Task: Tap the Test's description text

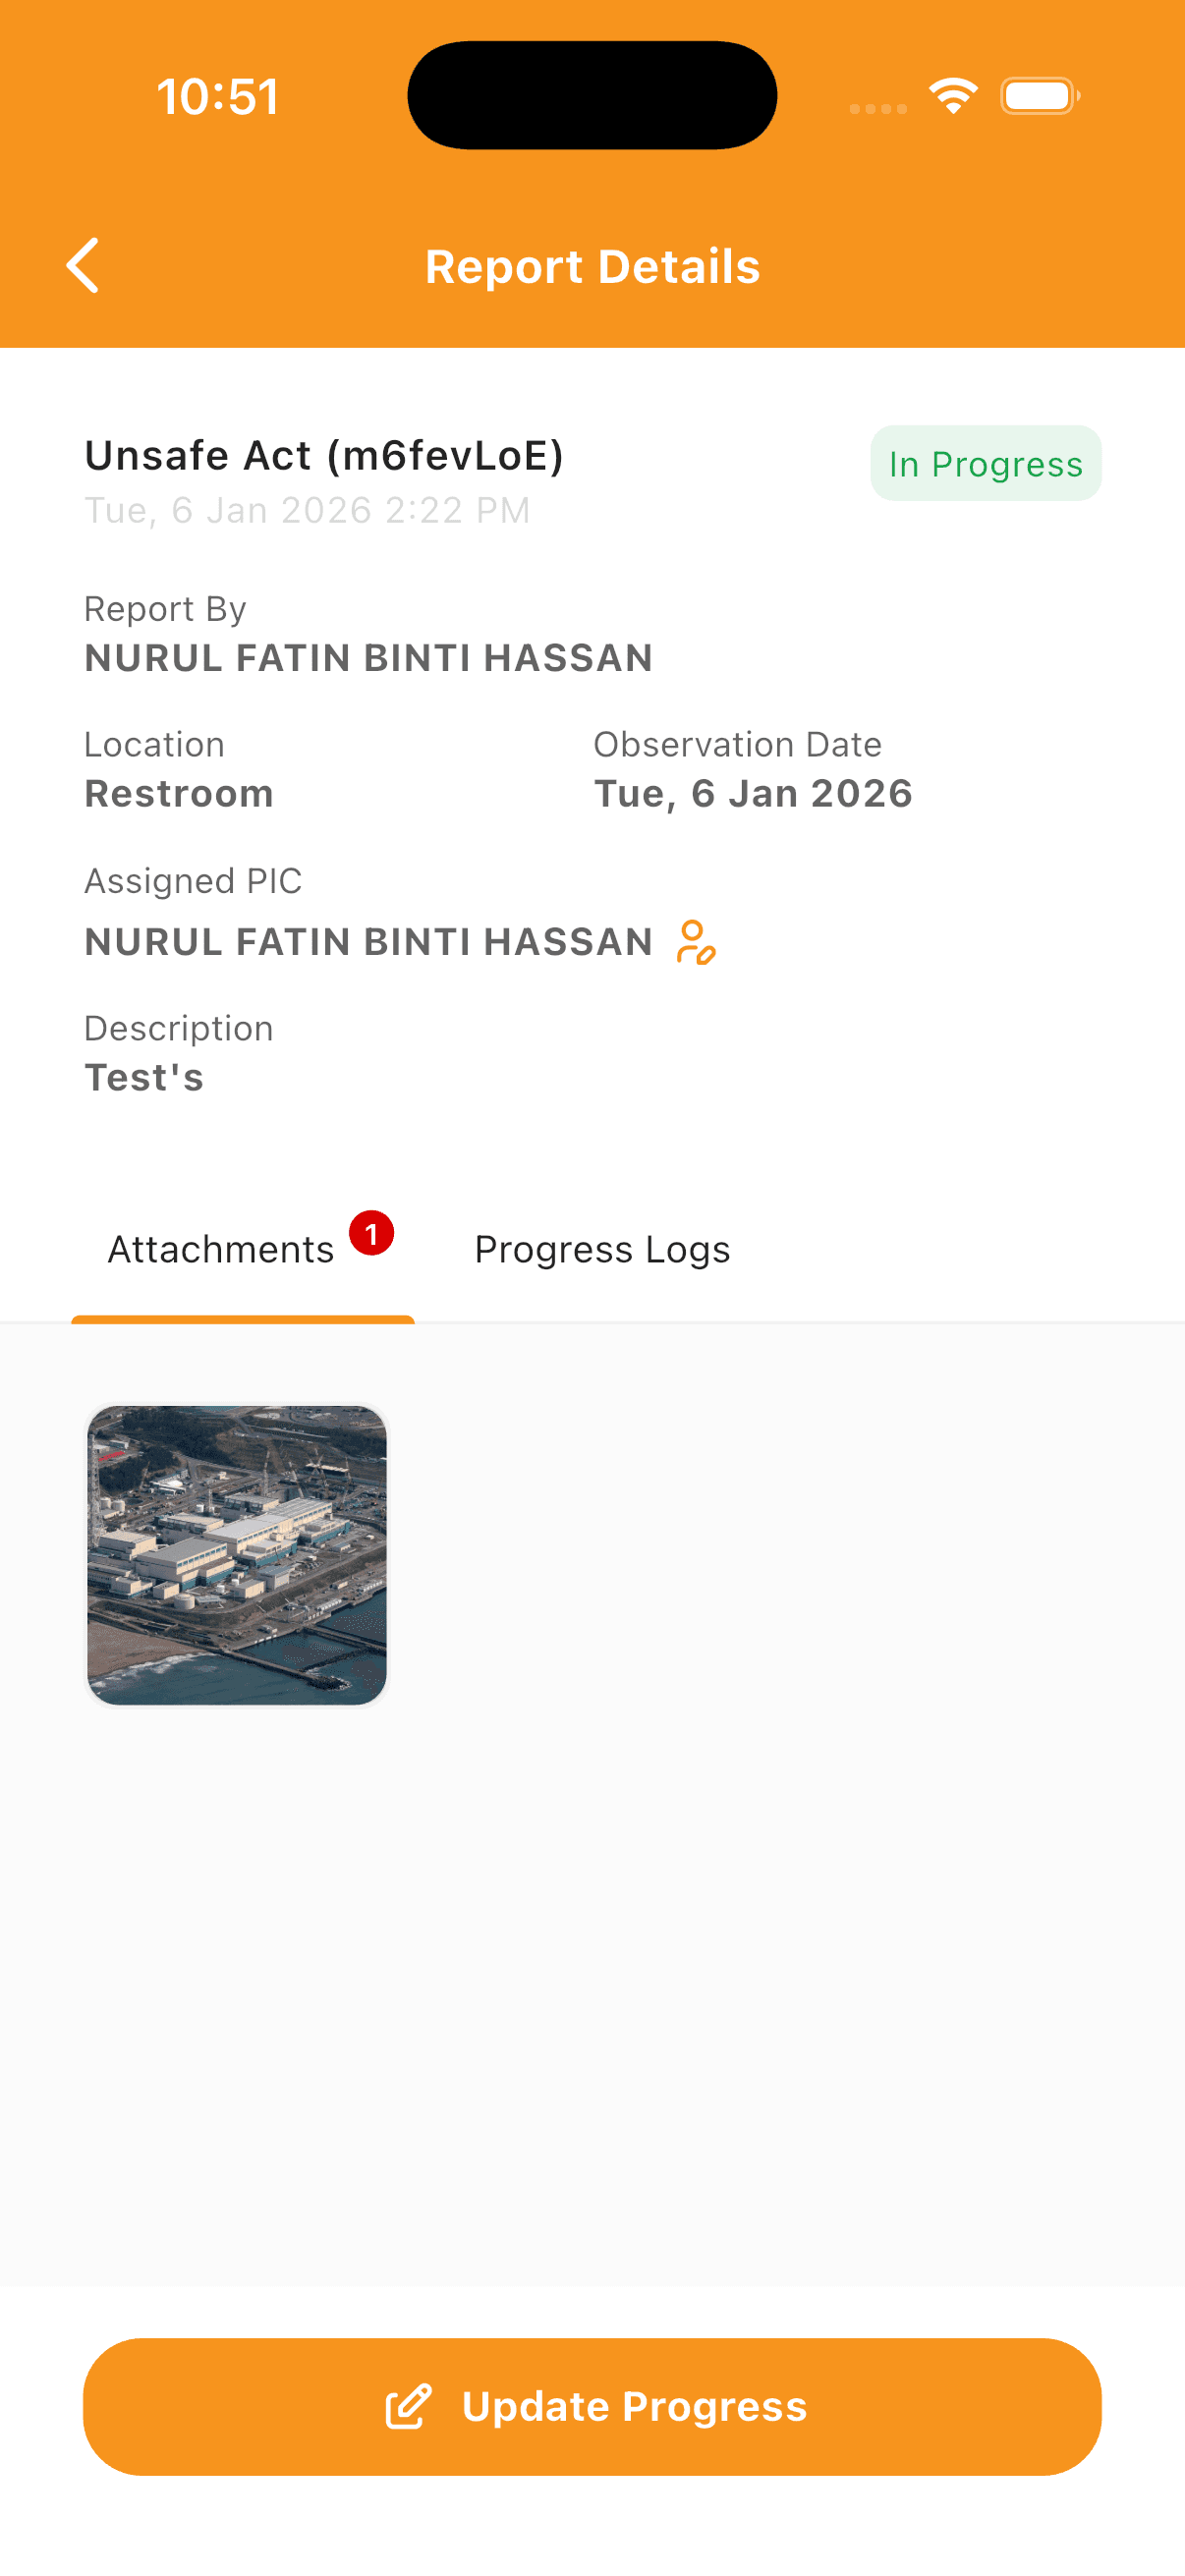Action: pos(144,1078)
